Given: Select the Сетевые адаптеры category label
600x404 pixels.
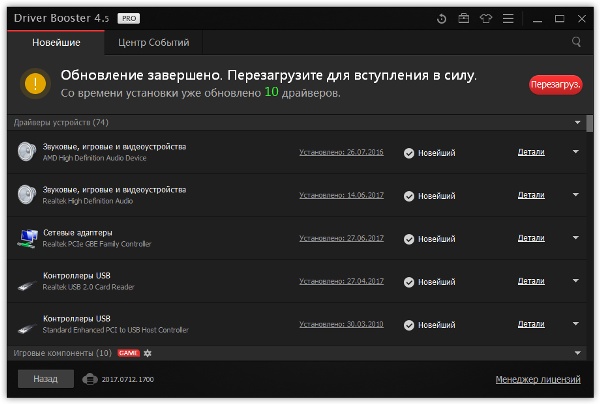Looking at the screenshot, I should click(x=78, y=233).
